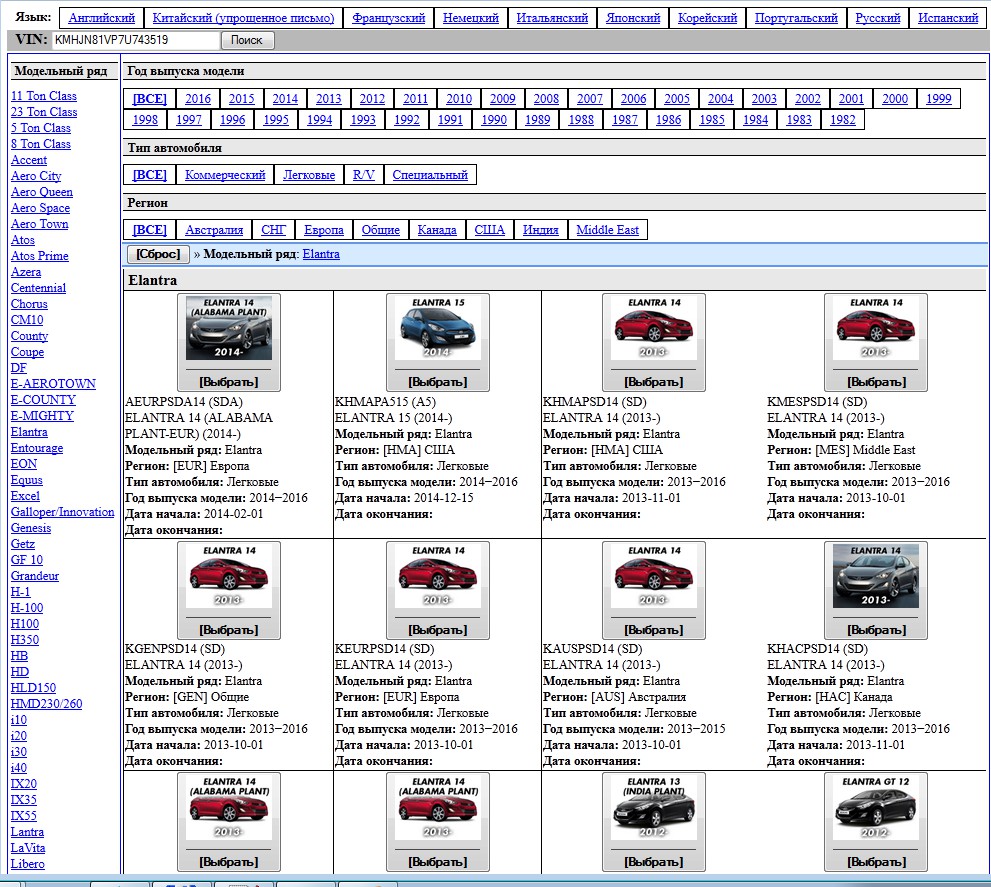Open the Elantra 13 India Plant thumbnail

(x=653, y=808)
